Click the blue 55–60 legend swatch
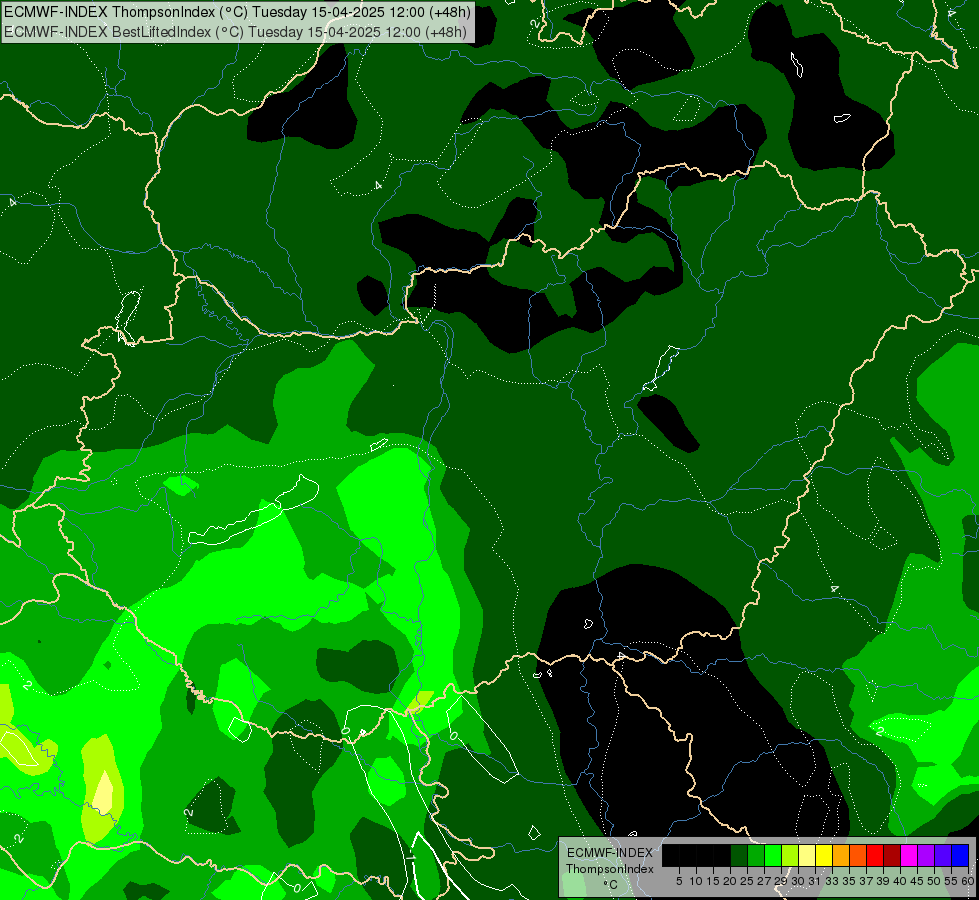 click(x=960, y=855)
